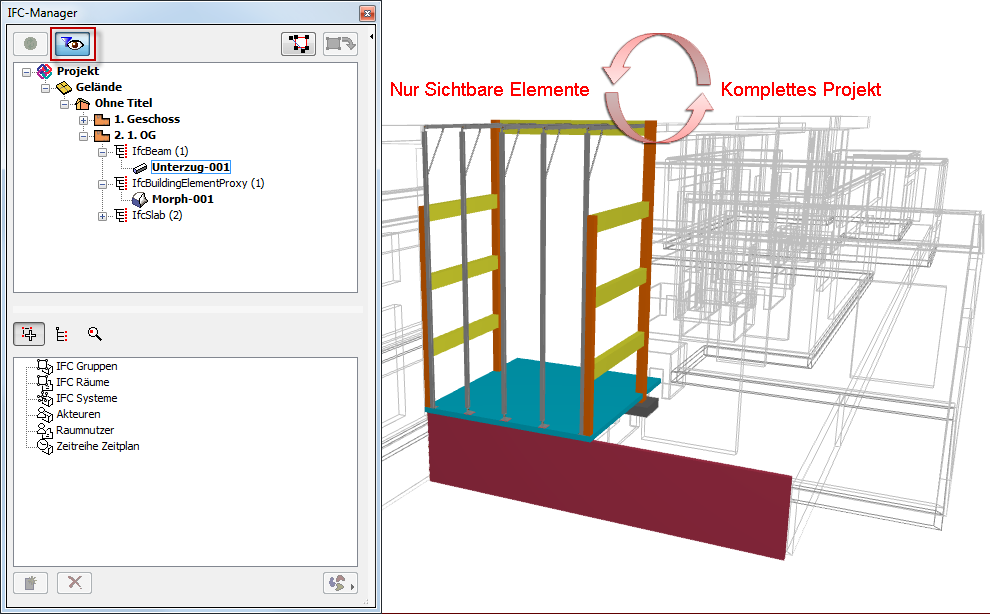Collapse the IfcBeam (1) group
Viewport: 990px width, 614px height.
pyautogui.click(x=102, y=152)
